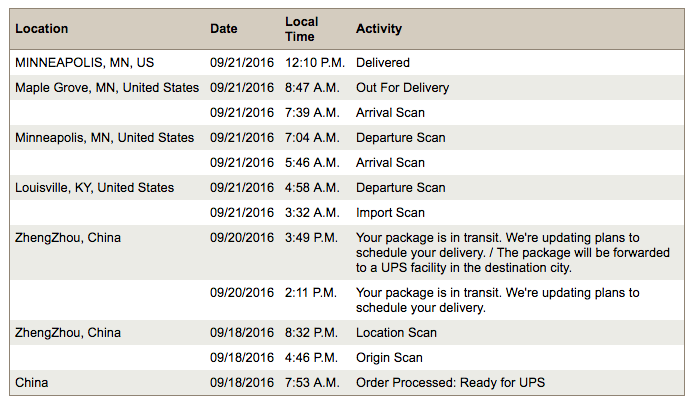Viewport: 693px width, 401px height.
Task: Click the 2:11 P.M. time cell
Action: click(x=311, y=293)
